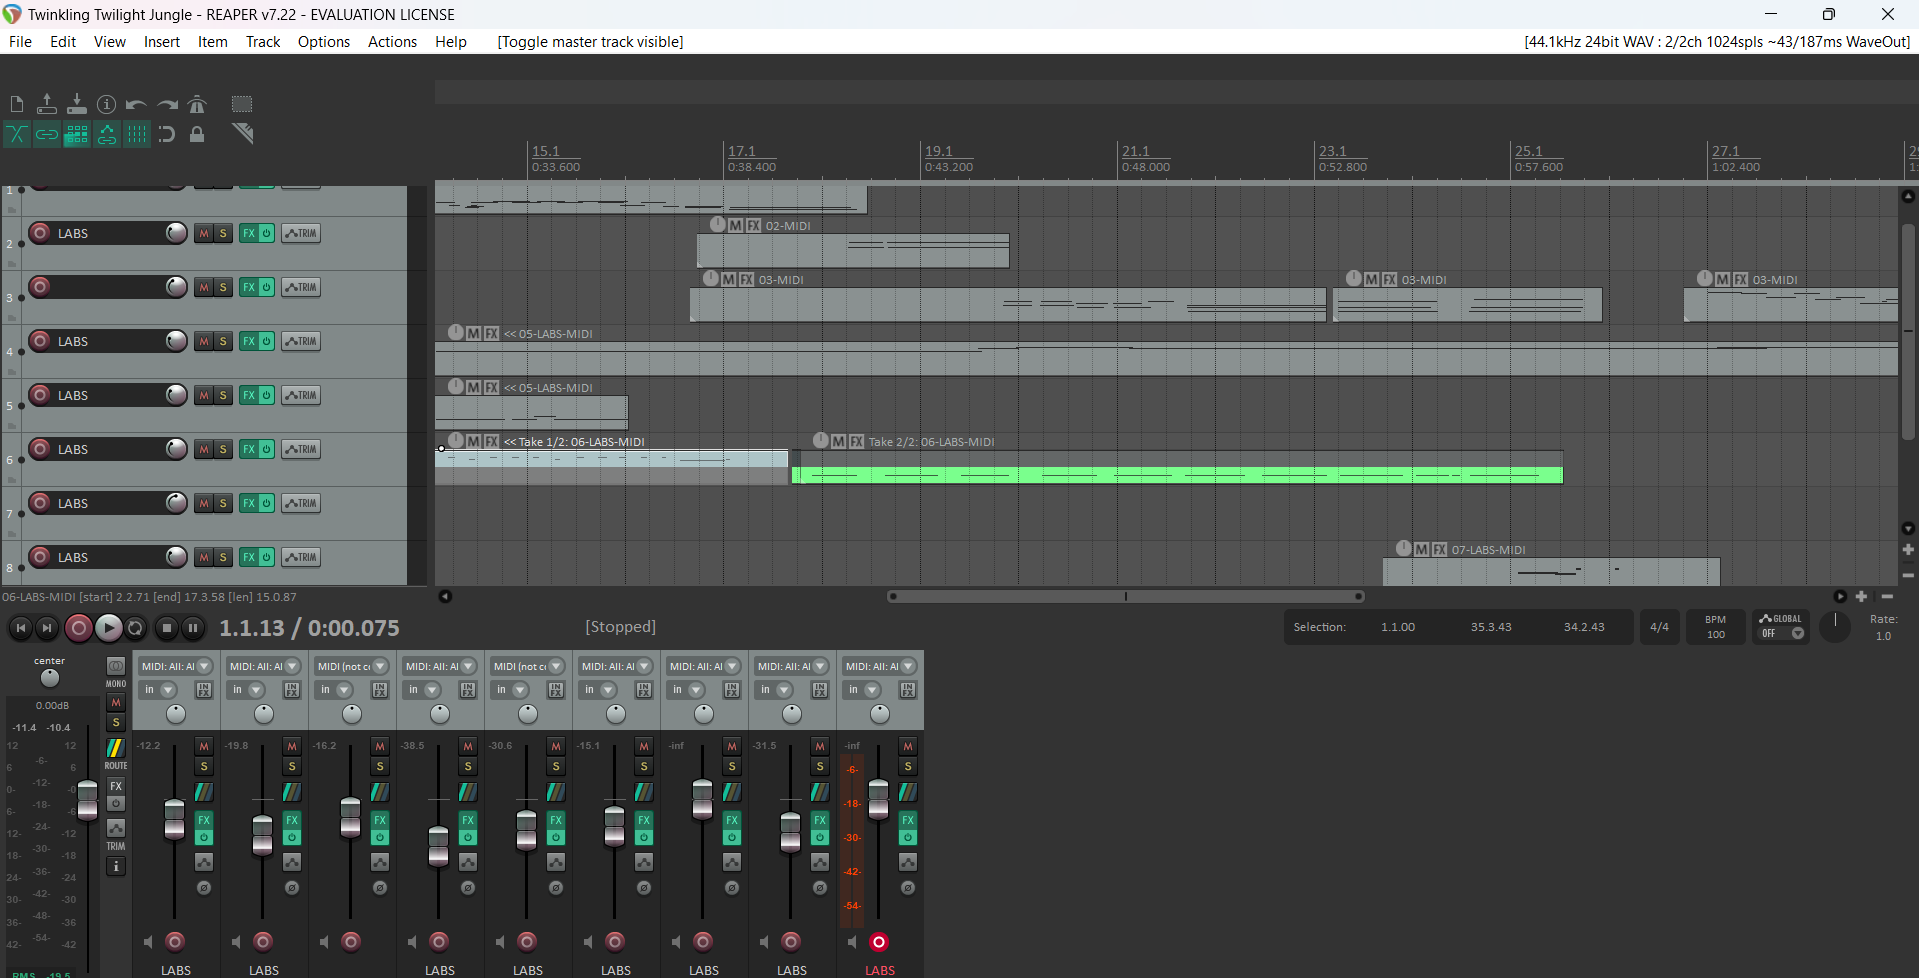Toggle the transport repeat loop button
Viewport: 1919px width, 978px height.
click(136, 628)
